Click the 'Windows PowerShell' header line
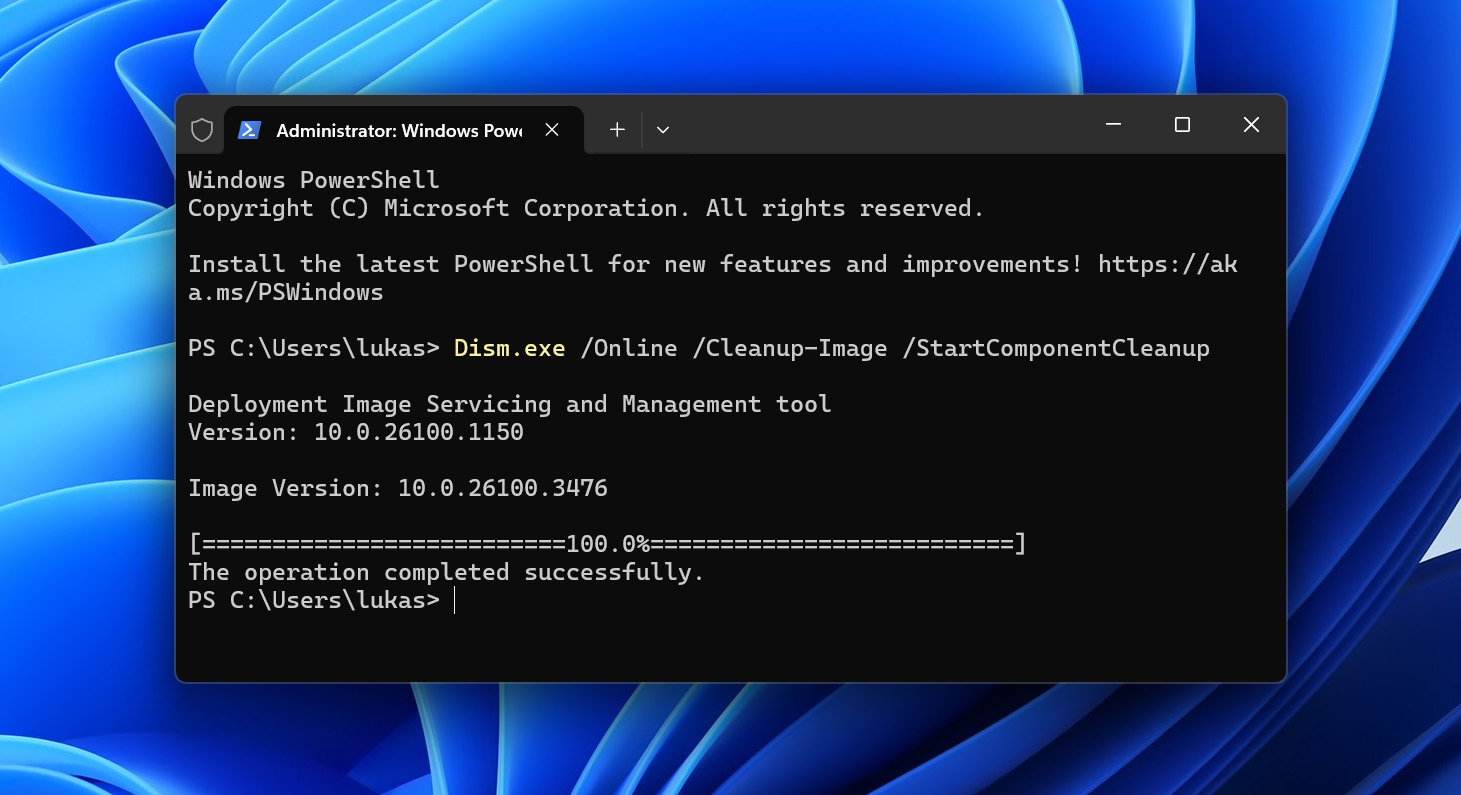This screenshot has height=795, width=1461. (x=314, y=180)
